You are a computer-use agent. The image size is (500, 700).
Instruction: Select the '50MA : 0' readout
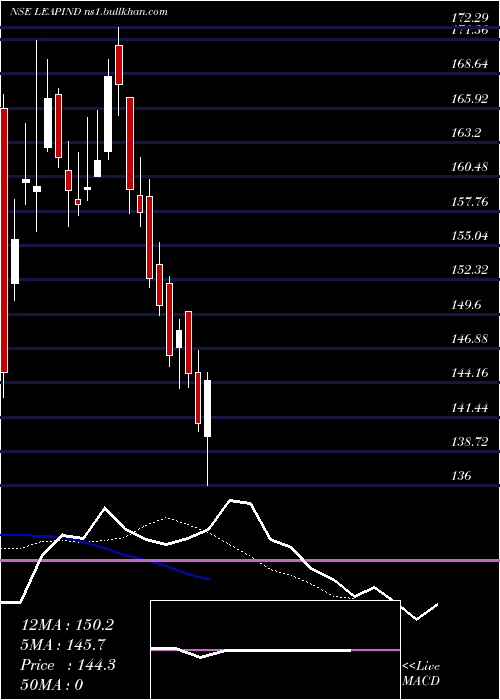(x=52, y=684)
